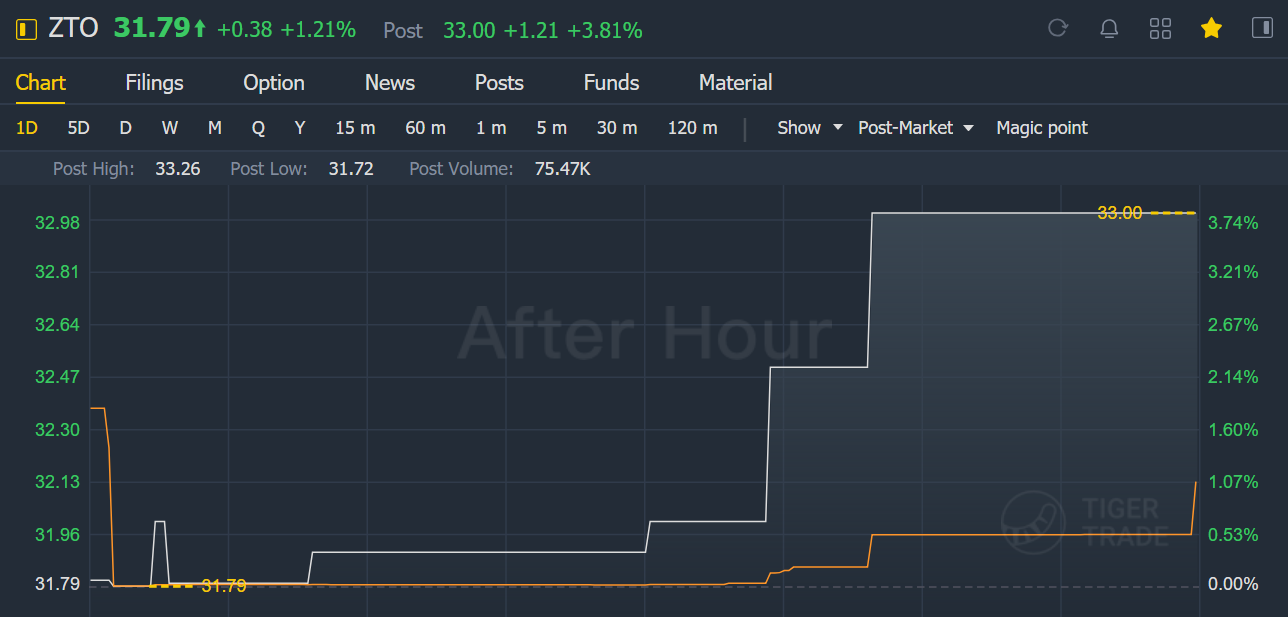Screen dimensions: 1288x617
Task: Select the 1D timeframe
Action: (27, 128)
